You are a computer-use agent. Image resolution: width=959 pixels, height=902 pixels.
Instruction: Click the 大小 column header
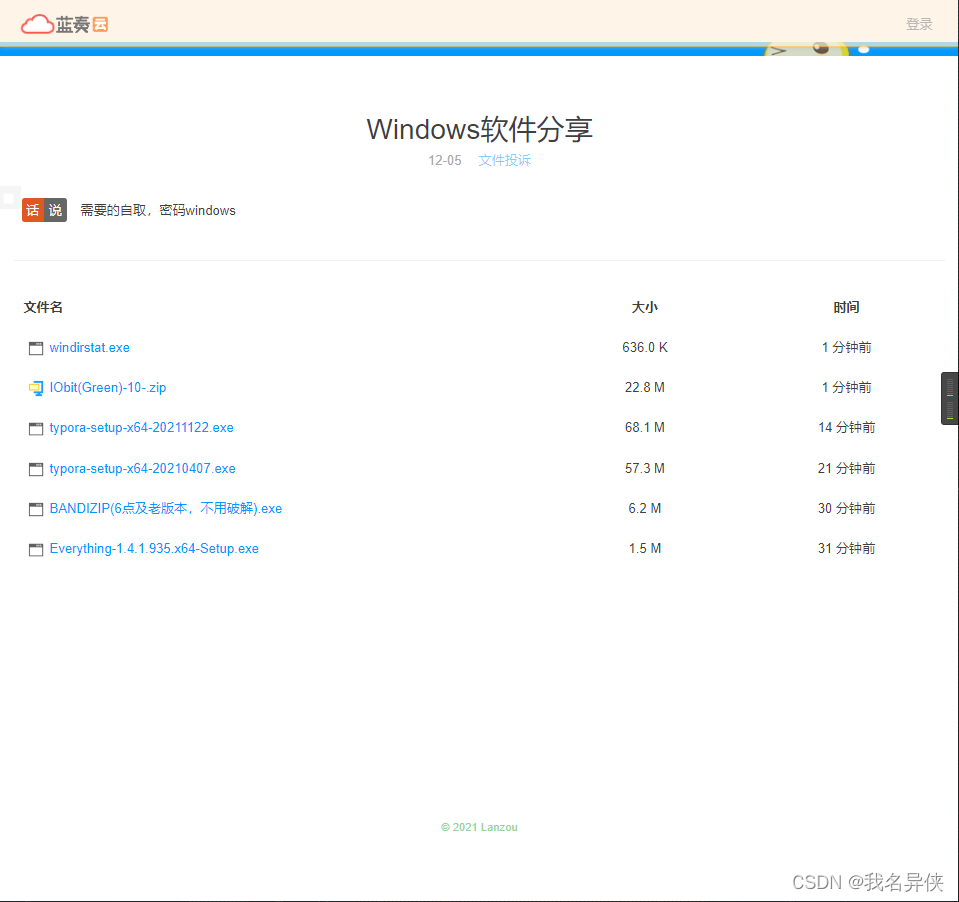(645, 307)
